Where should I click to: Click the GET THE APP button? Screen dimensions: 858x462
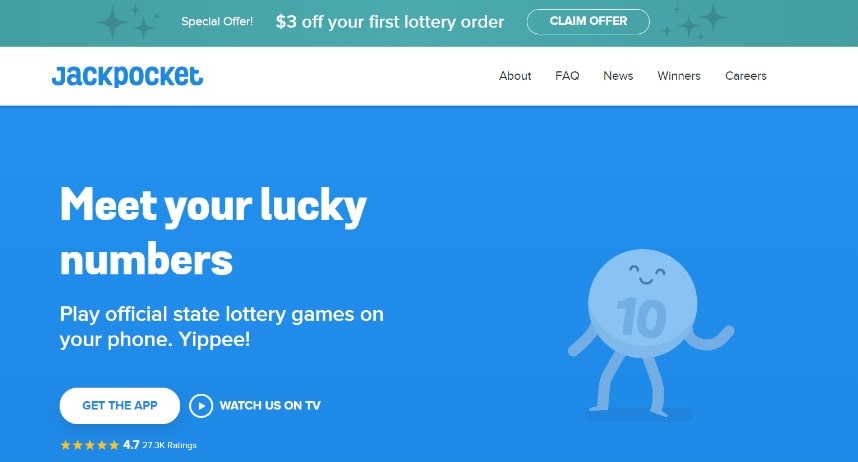120,406
